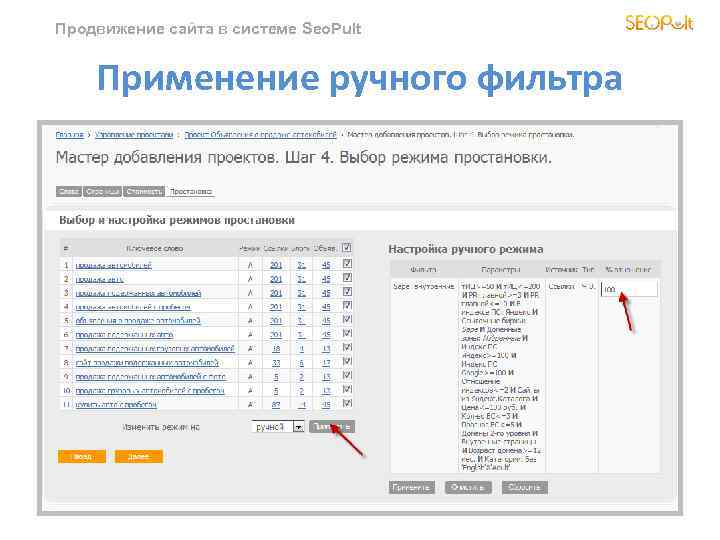Toggle the checkbox in keyword row 9
The height and width of the screenshot is (540, 720).
(347, 375)
